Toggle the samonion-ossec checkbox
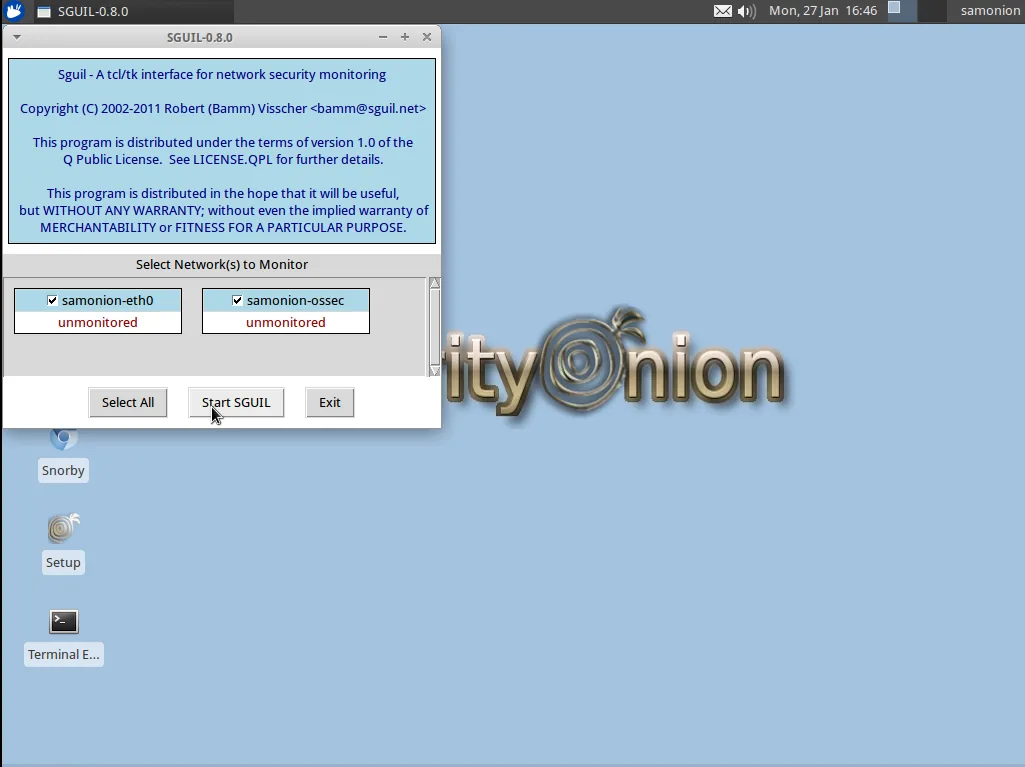Screen dimensions: 1025x767 point(237,300)
